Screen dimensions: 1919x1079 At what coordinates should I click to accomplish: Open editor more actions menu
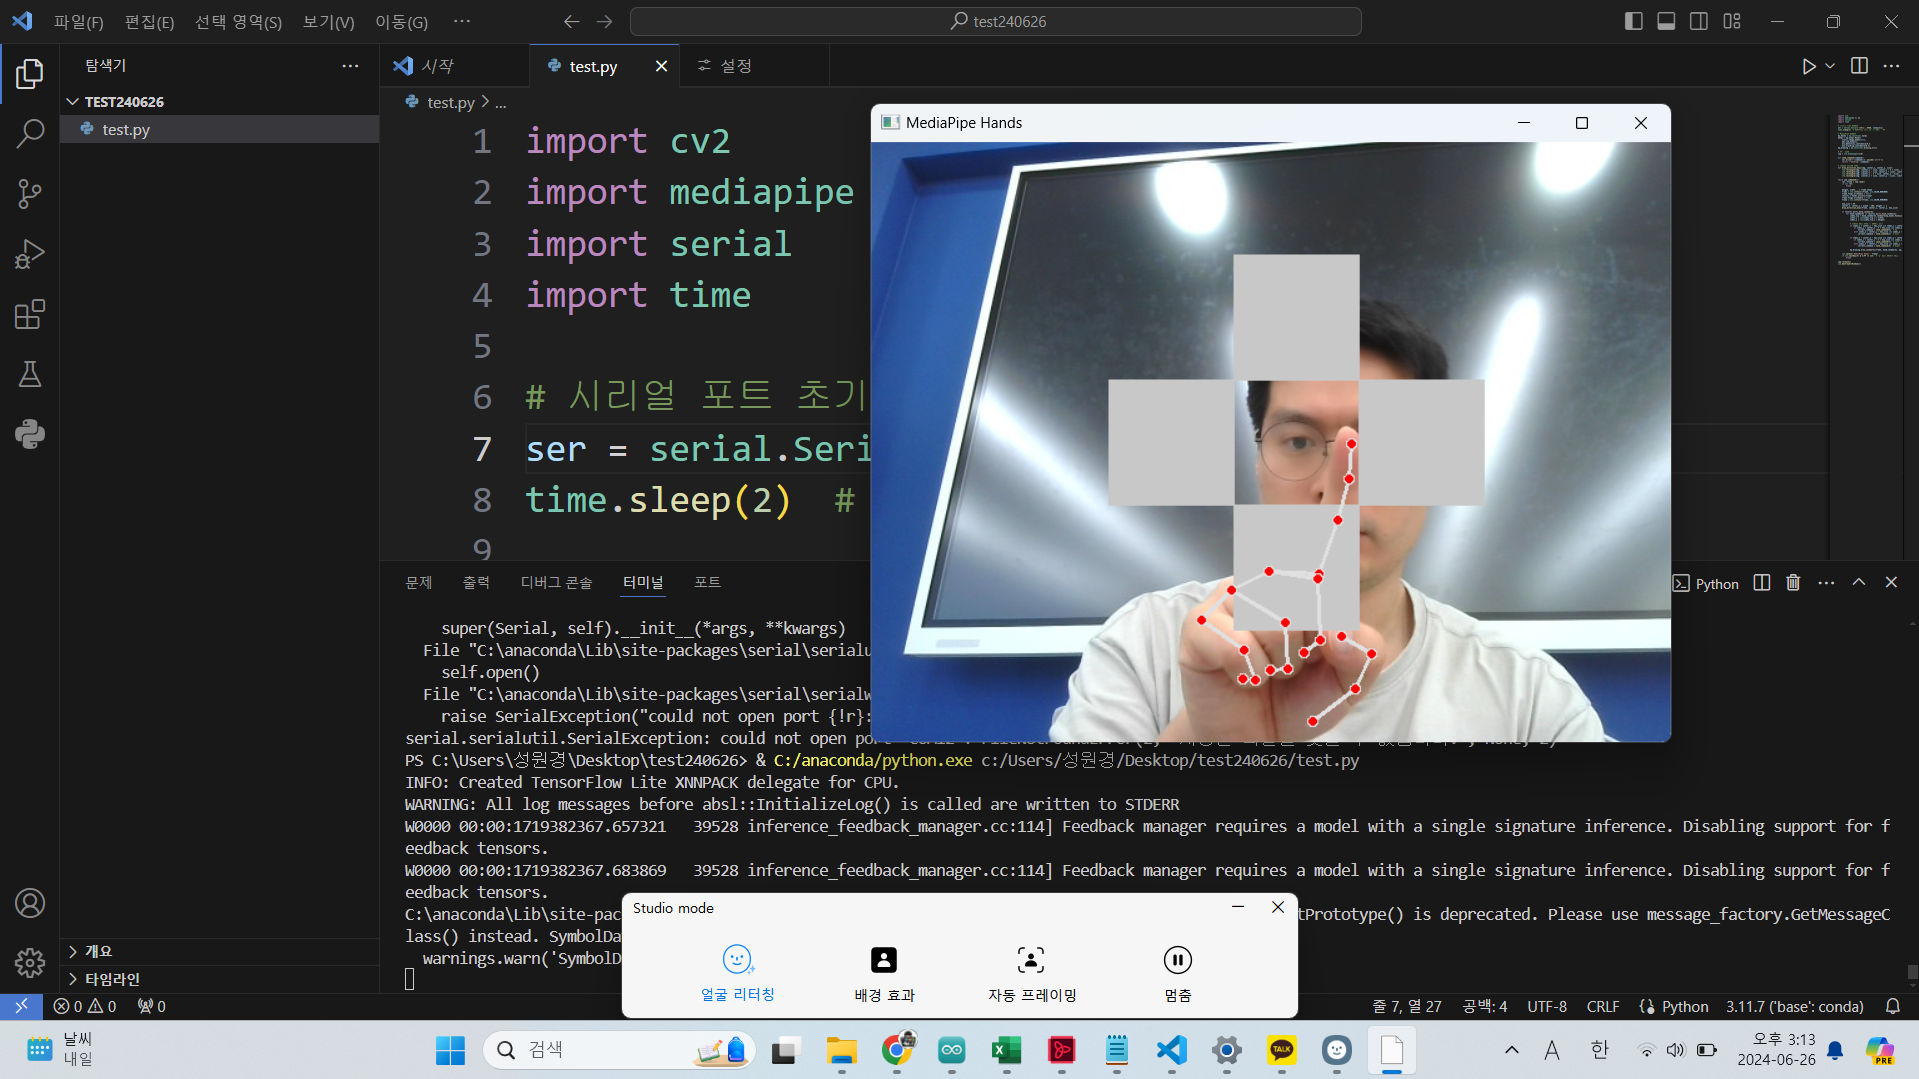(x=1891, y=66)
